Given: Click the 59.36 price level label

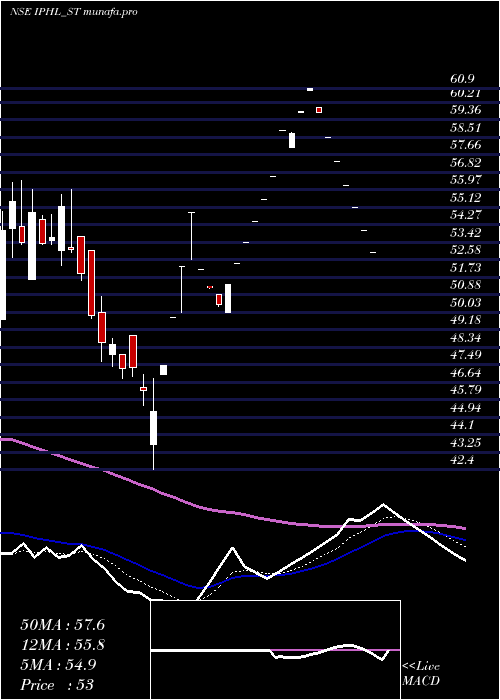Looking at the screenshot, I should (x=465, y=110).
